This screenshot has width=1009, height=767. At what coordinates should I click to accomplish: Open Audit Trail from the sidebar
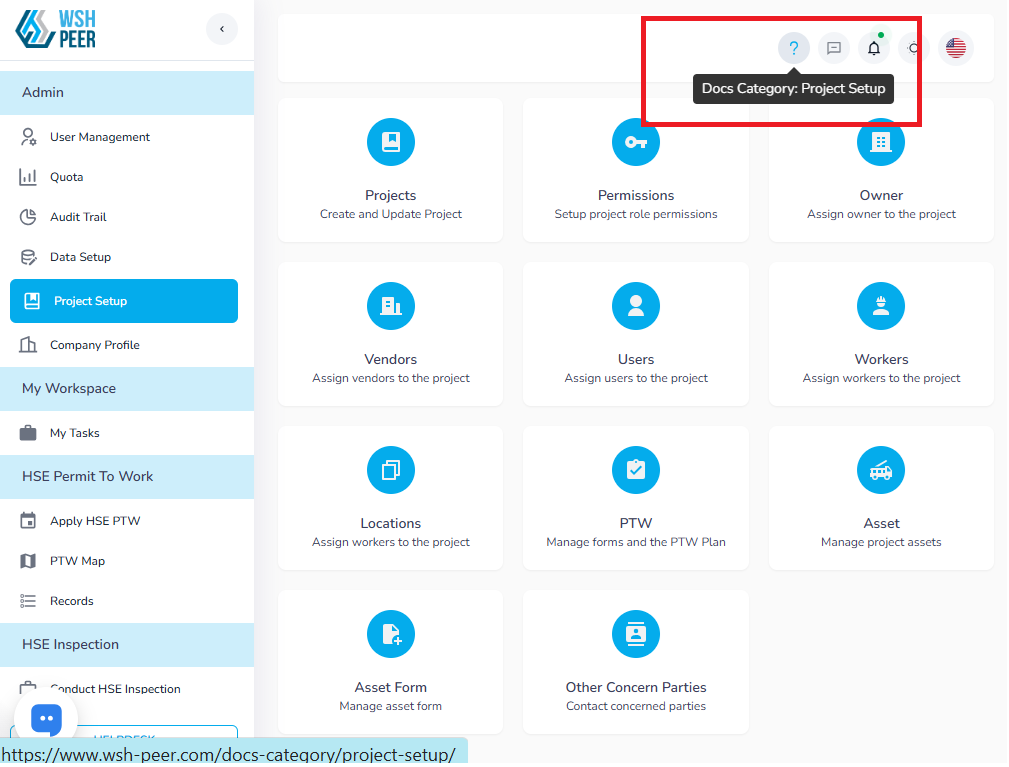coord(78,217)
